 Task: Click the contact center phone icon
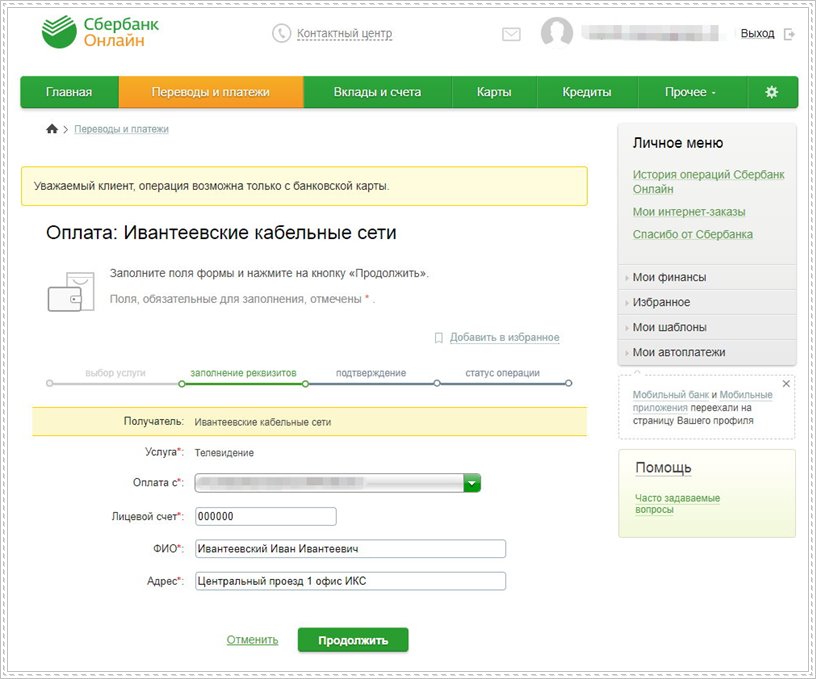[281, 33]
